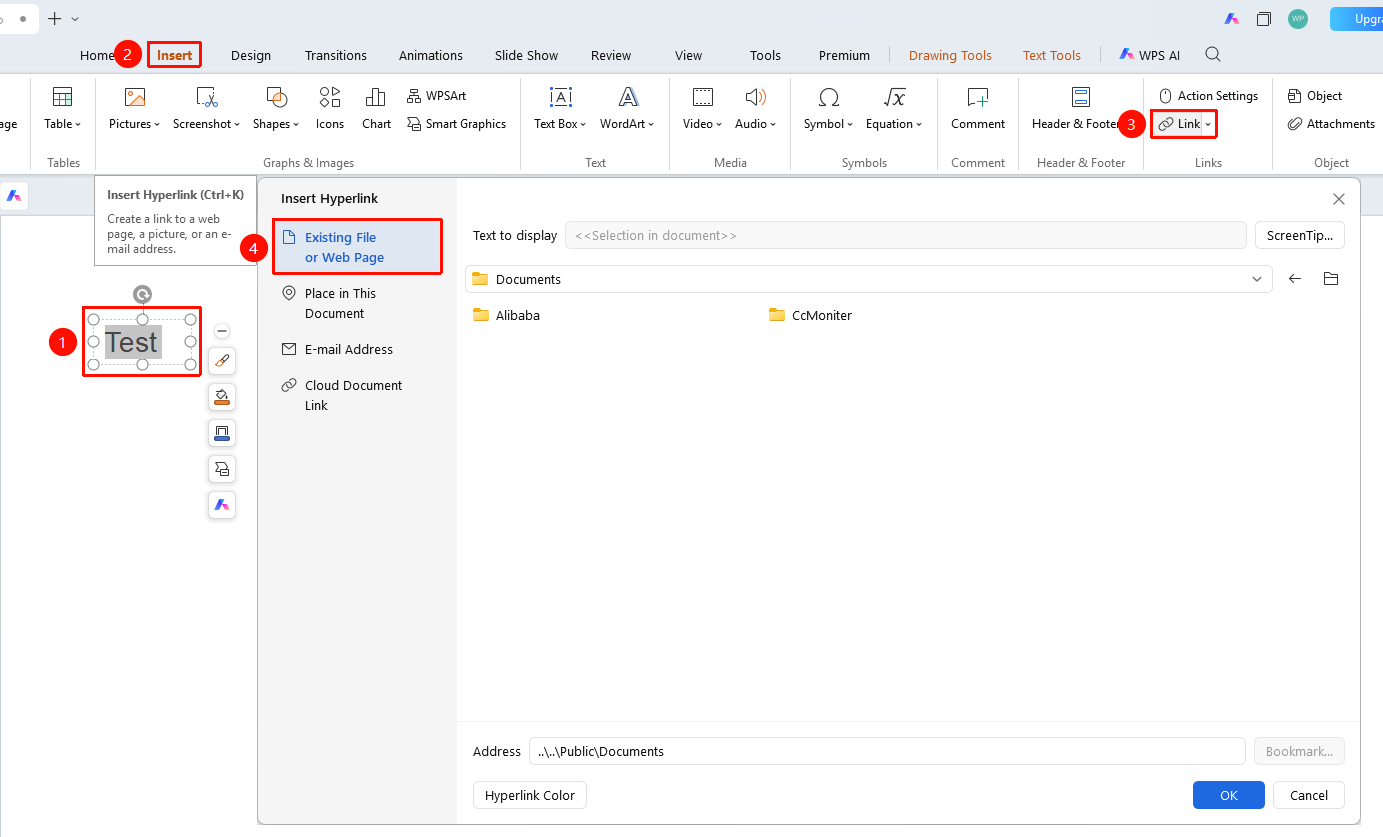Insert Audio into the slide

(756, 109)
